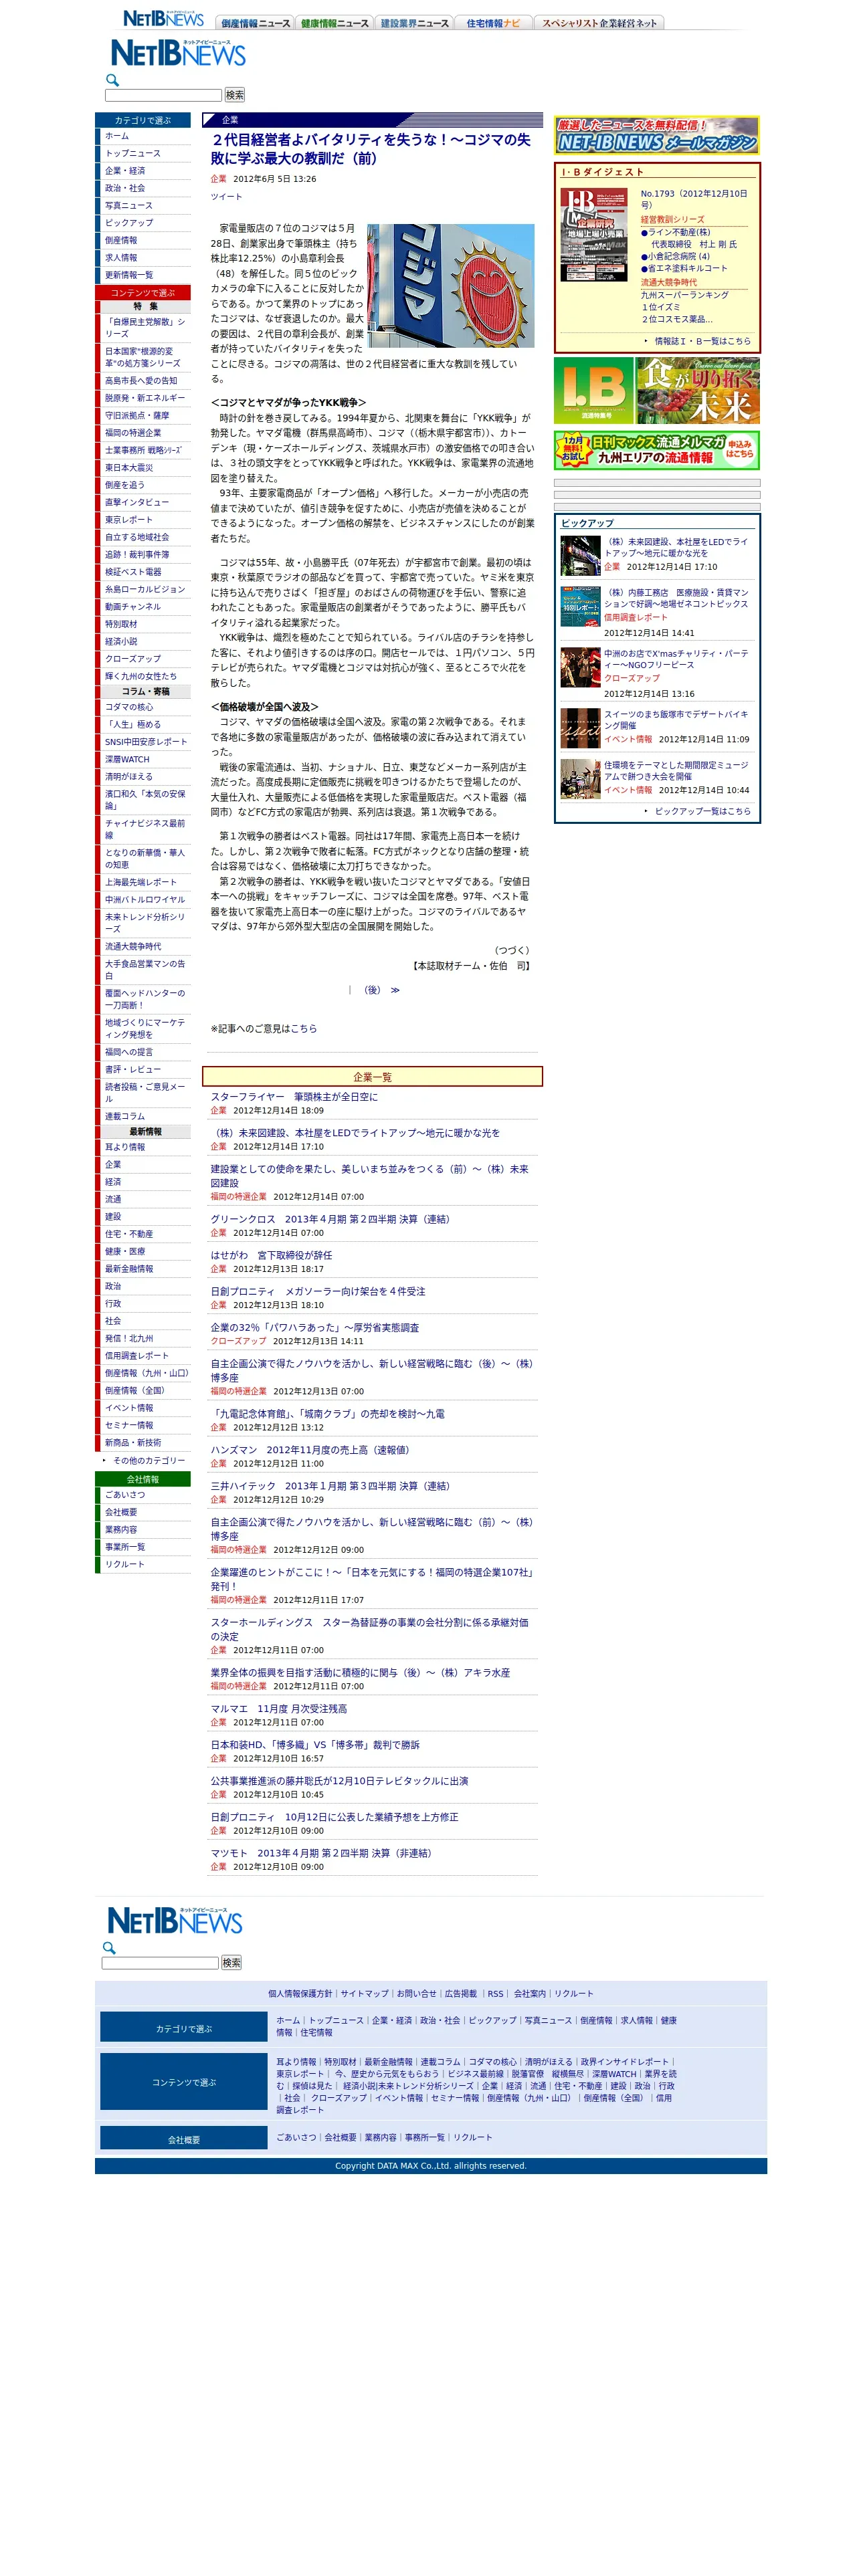Focus the top search input field
Viewport: 859px width, 2576px height.
click(x=163, y=95)
